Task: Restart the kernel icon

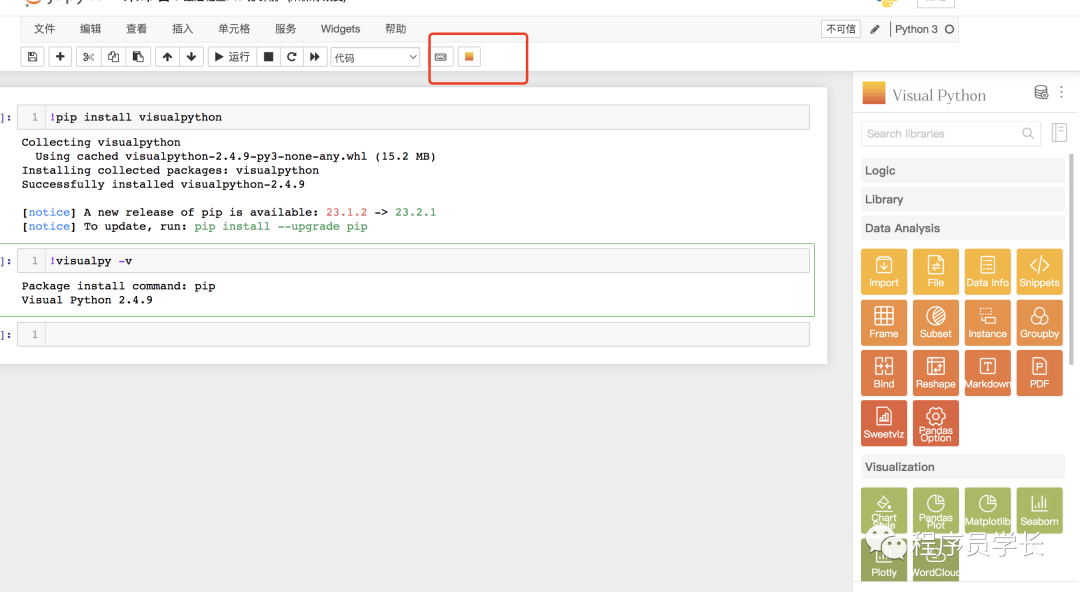Action: pos(291,57)
